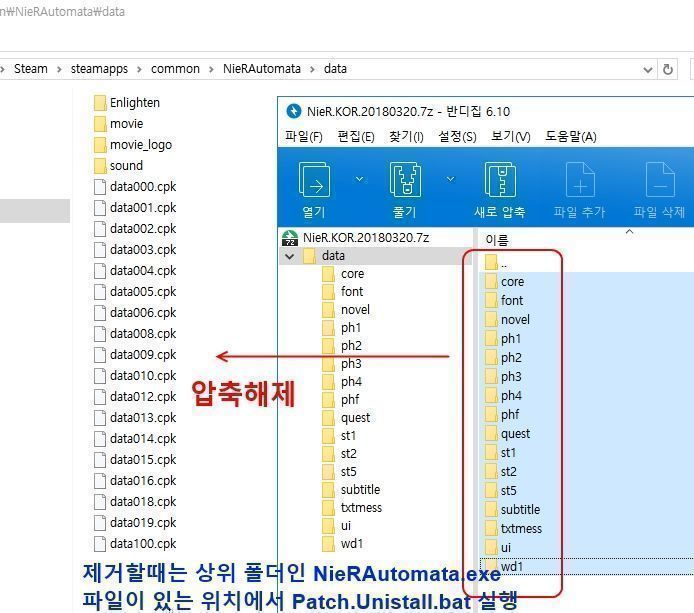
Task: Click the Steam breadcrumb in Explorer address bar
Action: (x=31, y=69)
